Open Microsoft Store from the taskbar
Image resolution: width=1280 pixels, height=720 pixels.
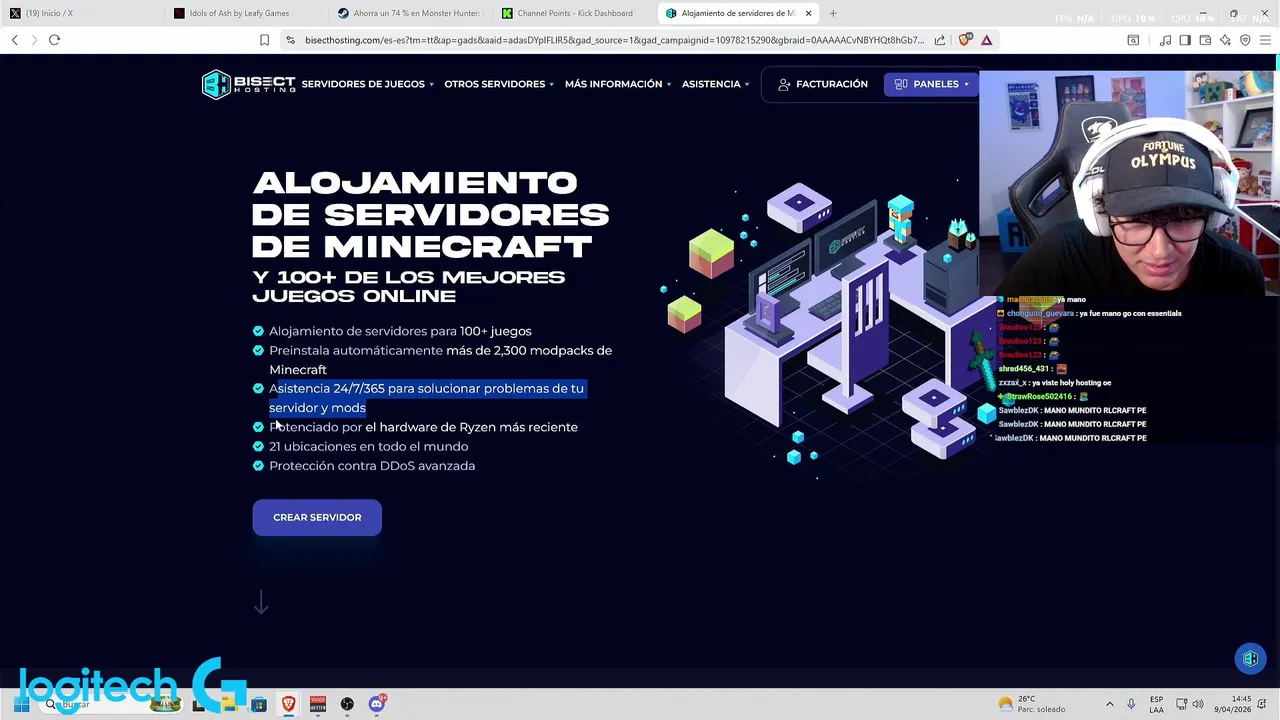coord(259,704)
